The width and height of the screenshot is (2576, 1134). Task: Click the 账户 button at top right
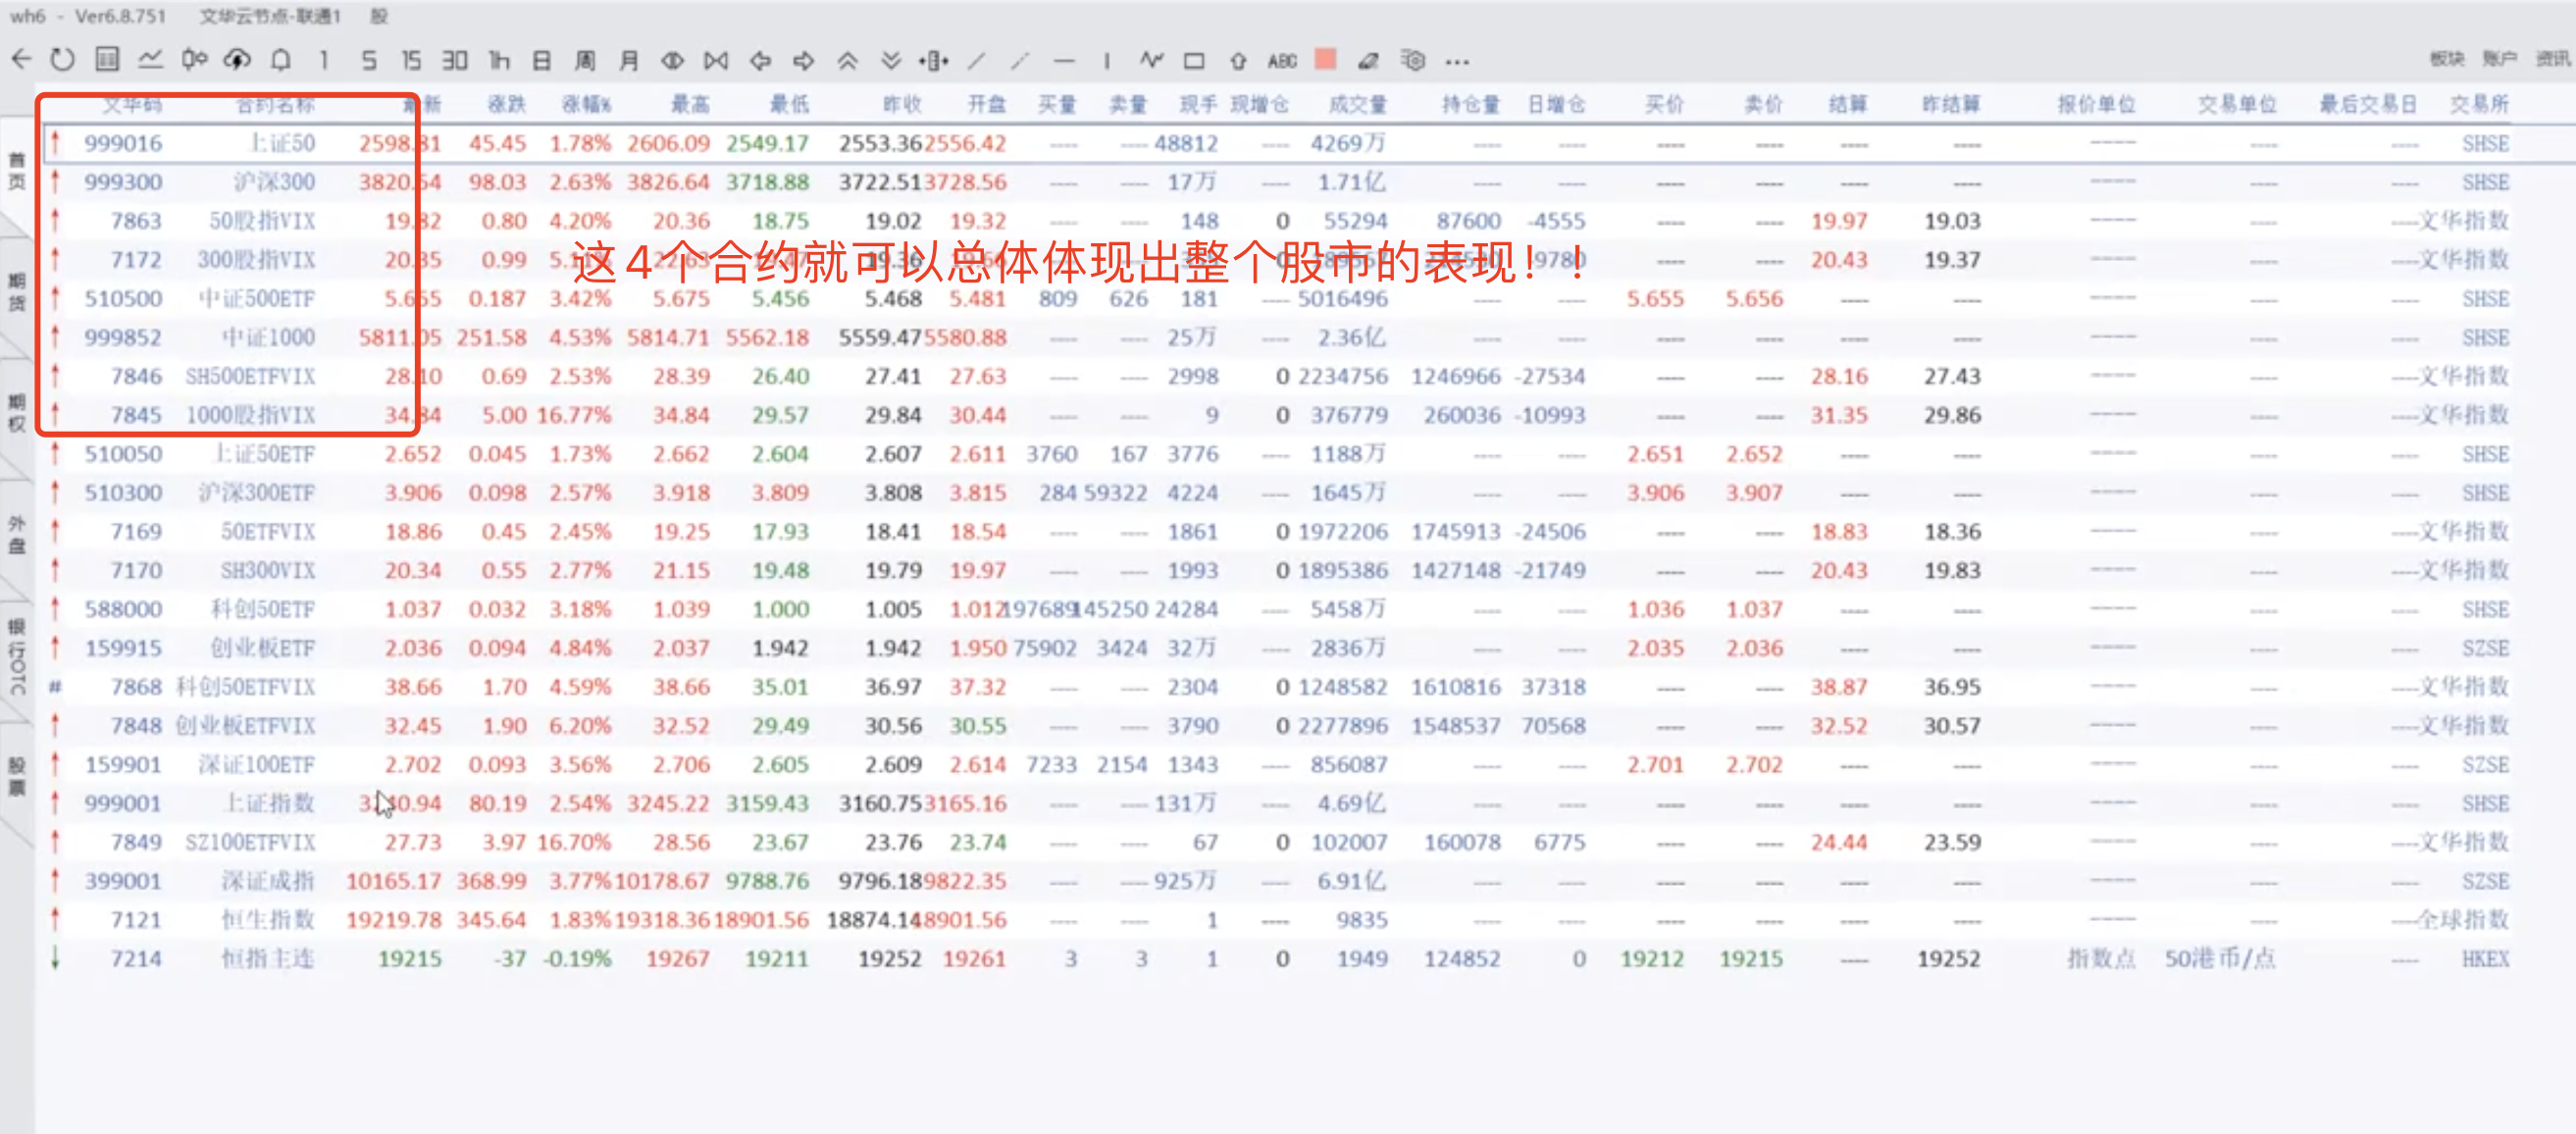point(2499,59)
